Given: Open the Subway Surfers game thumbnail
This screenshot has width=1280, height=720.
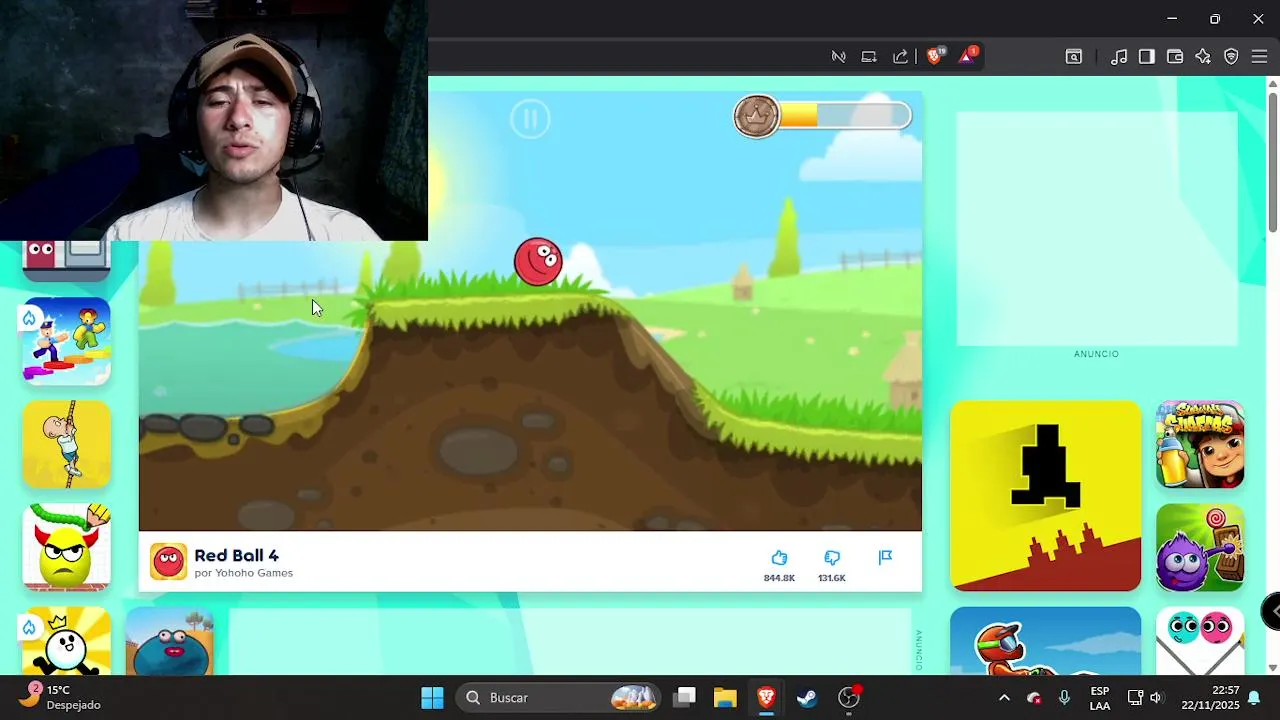Looking at the screenshot, I should 1200,445.
